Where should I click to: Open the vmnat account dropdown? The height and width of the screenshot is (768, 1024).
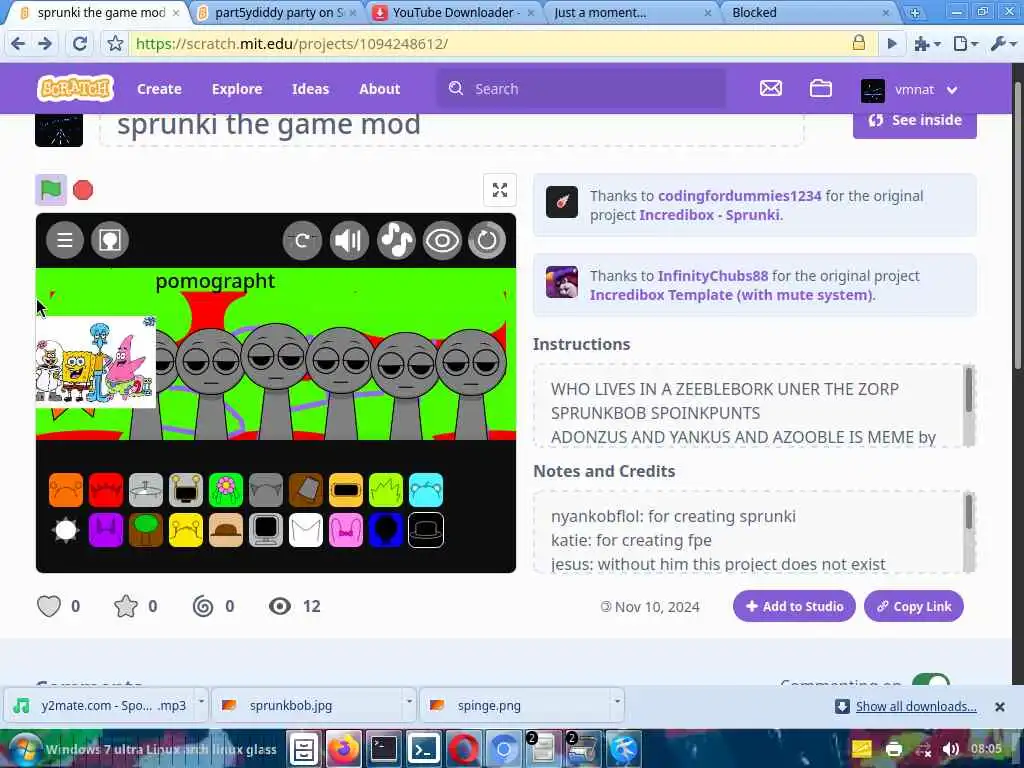click(910, 89)
